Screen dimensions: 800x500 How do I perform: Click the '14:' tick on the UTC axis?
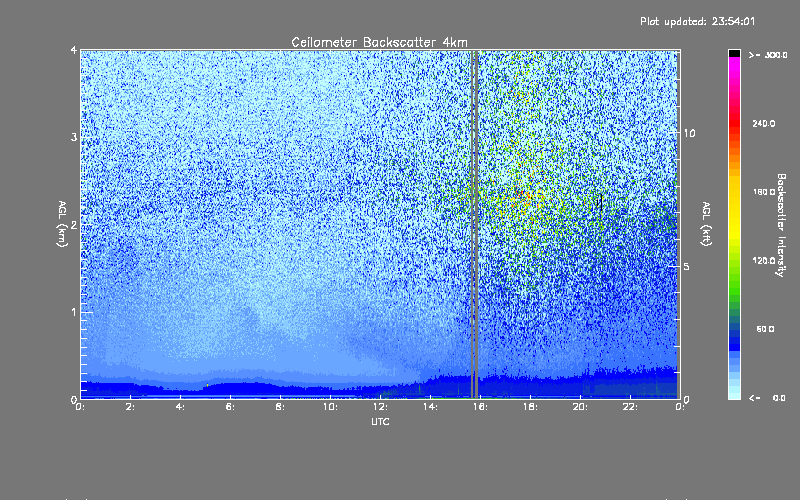coord(430,407)
